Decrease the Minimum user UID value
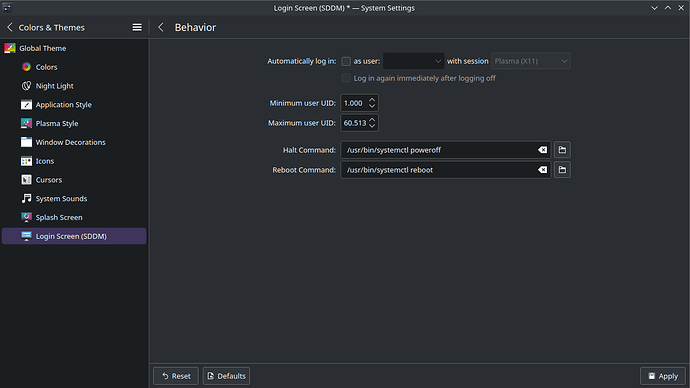This screenshot has width=690, height=388. pyautogui.click(x=372, y=106)
